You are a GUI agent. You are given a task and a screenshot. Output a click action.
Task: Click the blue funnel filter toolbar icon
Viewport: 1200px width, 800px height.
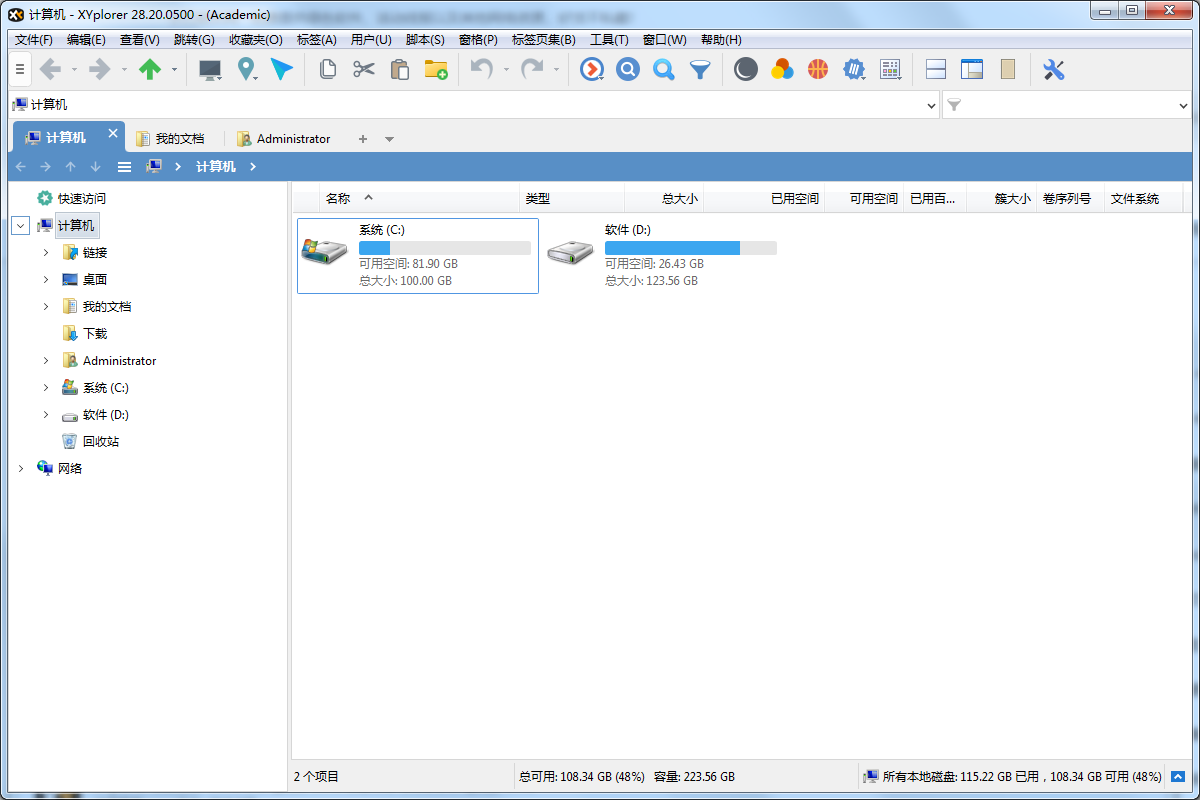[x=700, y=69]
